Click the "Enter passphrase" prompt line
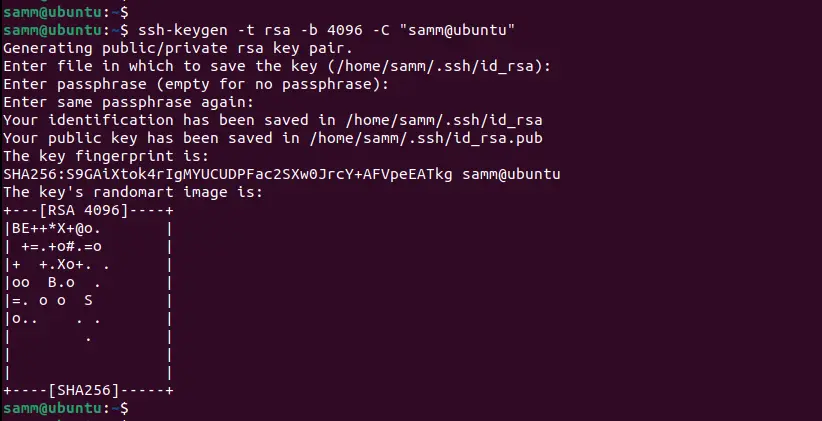The height and width of the screenshot is (421, 822). (x=196, y=84)
